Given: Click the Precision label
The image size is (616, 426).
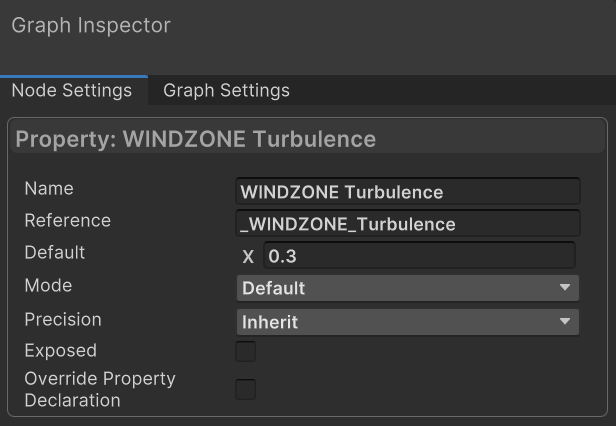Looking at the screenshot, I should (63, 320).
